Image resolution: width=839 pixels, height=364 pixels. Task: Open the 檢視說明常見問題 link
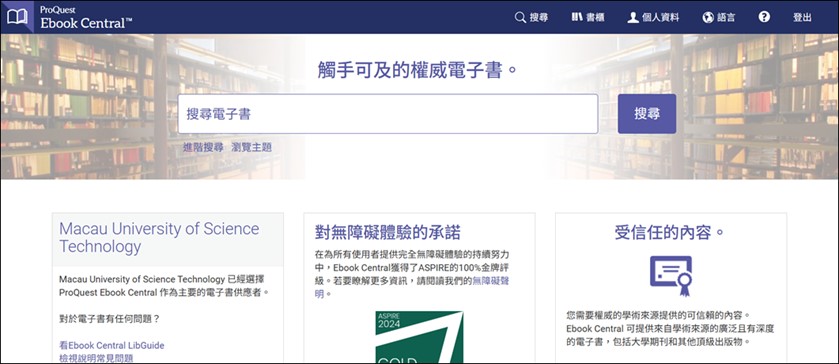point(96,358)
